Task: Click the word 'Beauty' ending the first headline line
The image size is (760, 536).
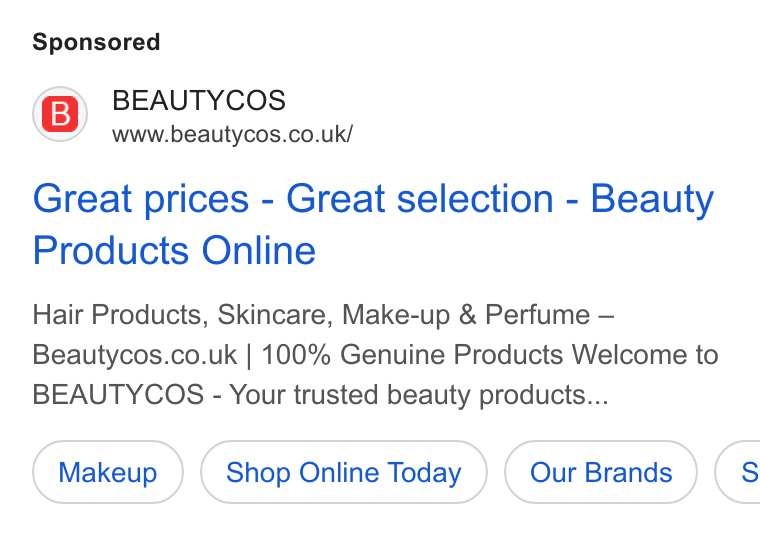Action: tap(652, 200)
